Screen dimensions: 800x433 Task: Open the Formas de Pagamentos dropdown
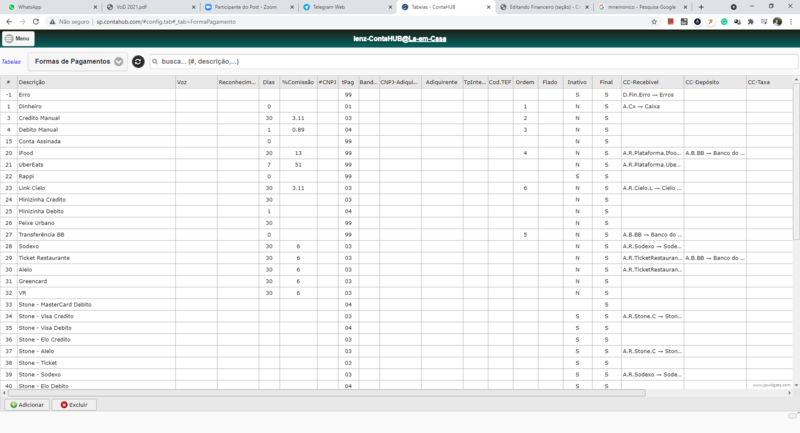78,62
